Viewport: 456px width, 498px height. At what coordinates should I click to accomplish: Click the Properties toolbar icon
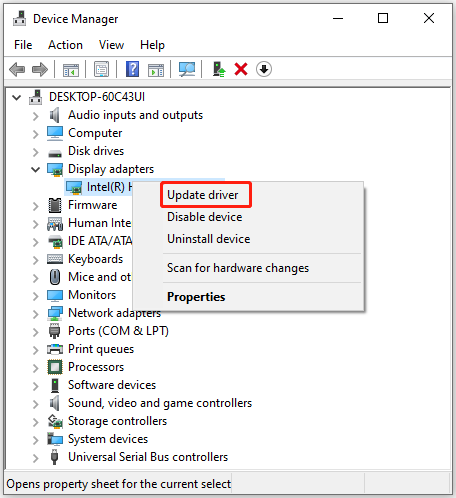pyautogui.click(x=101, y=69)
